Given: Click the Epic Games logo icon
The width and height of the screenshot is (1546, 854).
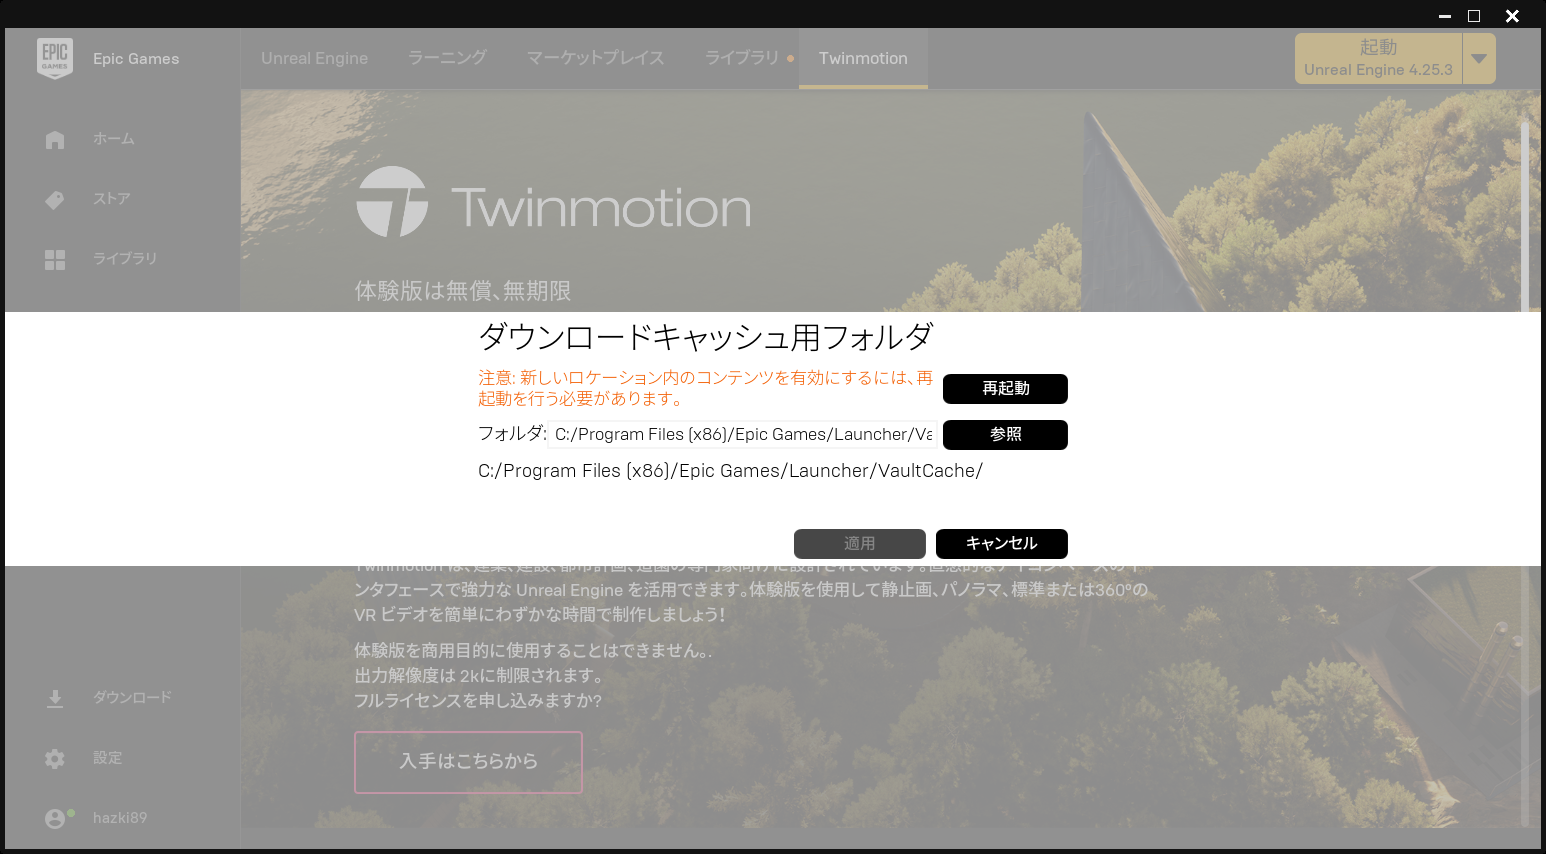Looking at the screenshot, I should click(55, 58).
